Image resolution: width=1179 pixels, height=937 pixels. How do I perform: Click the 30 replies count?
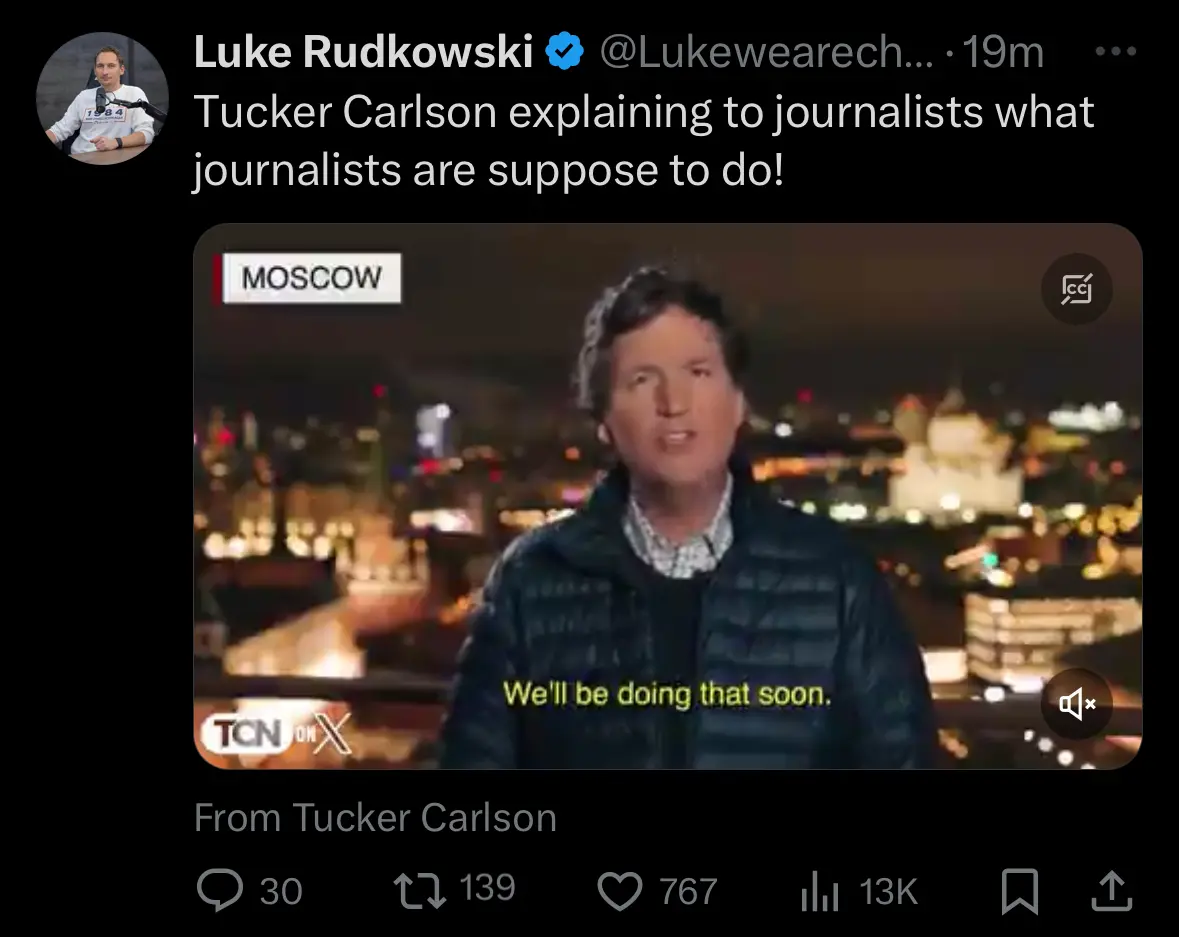click(x=281, y=892)
